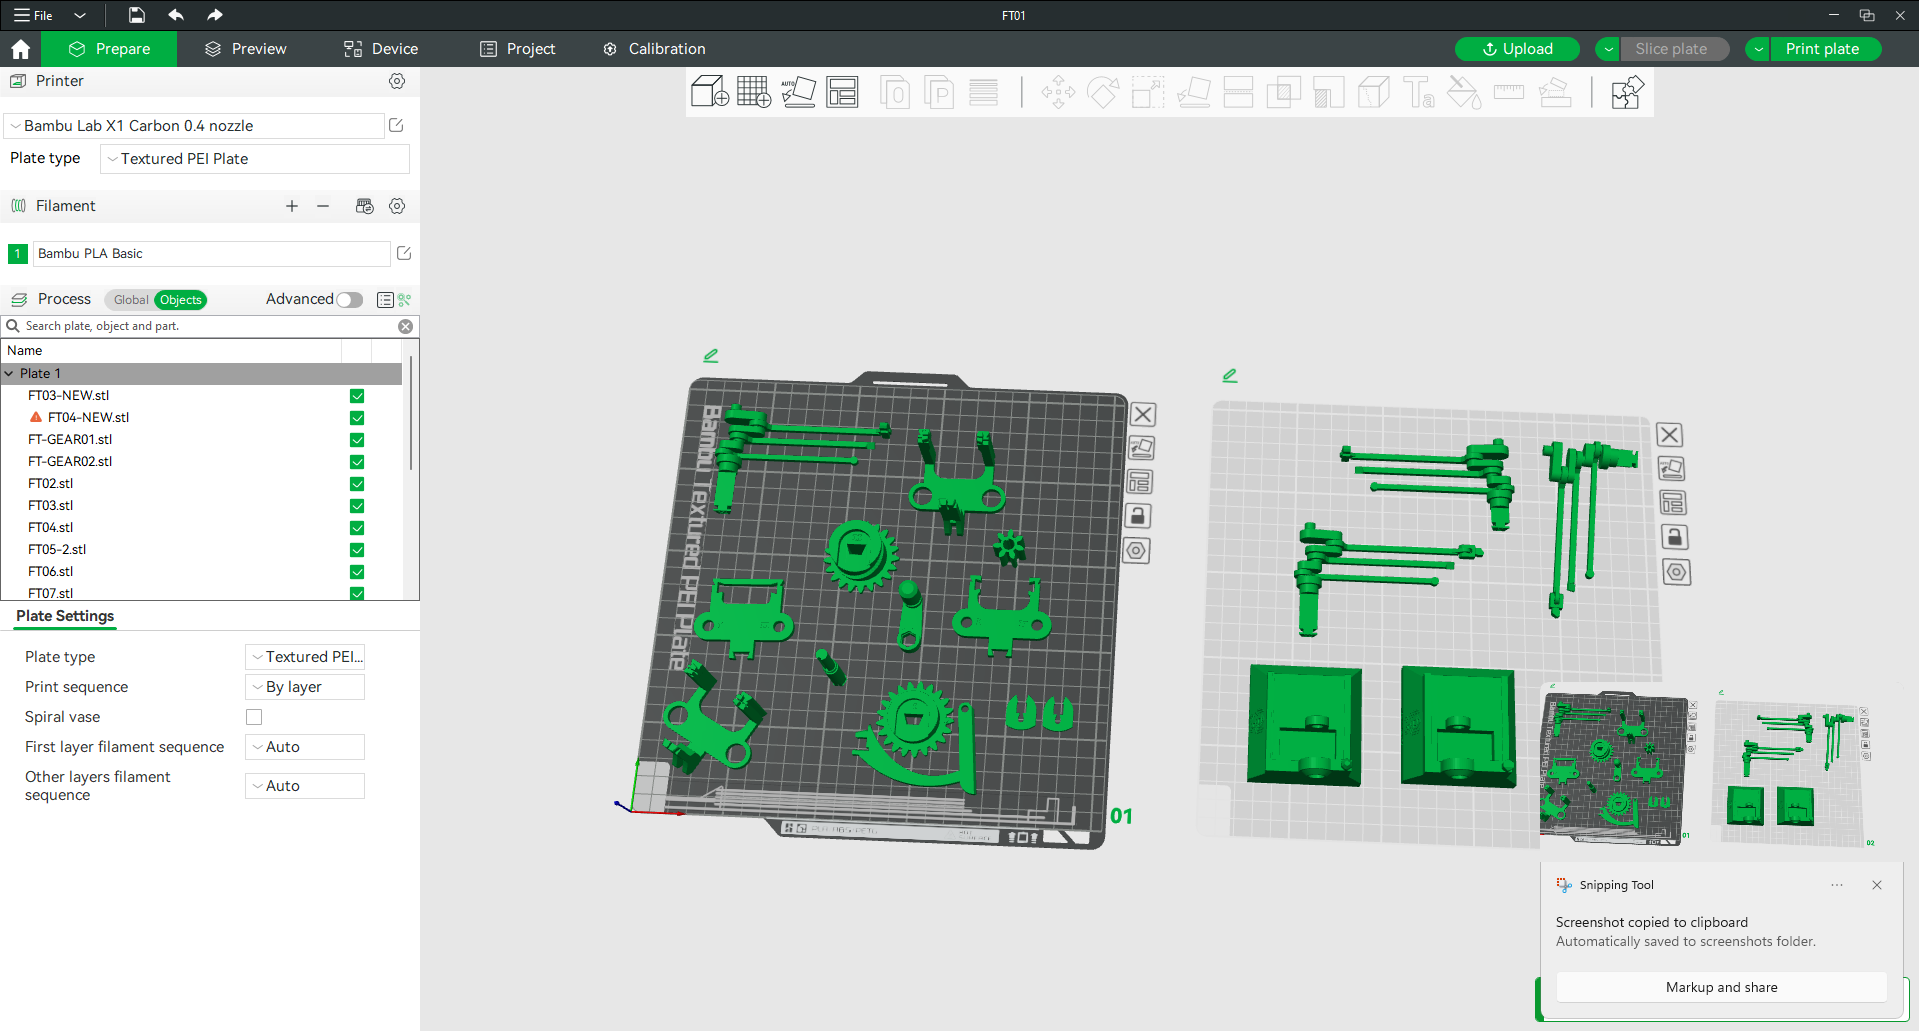Click the auto orient icon beside plate 01

1141,448
